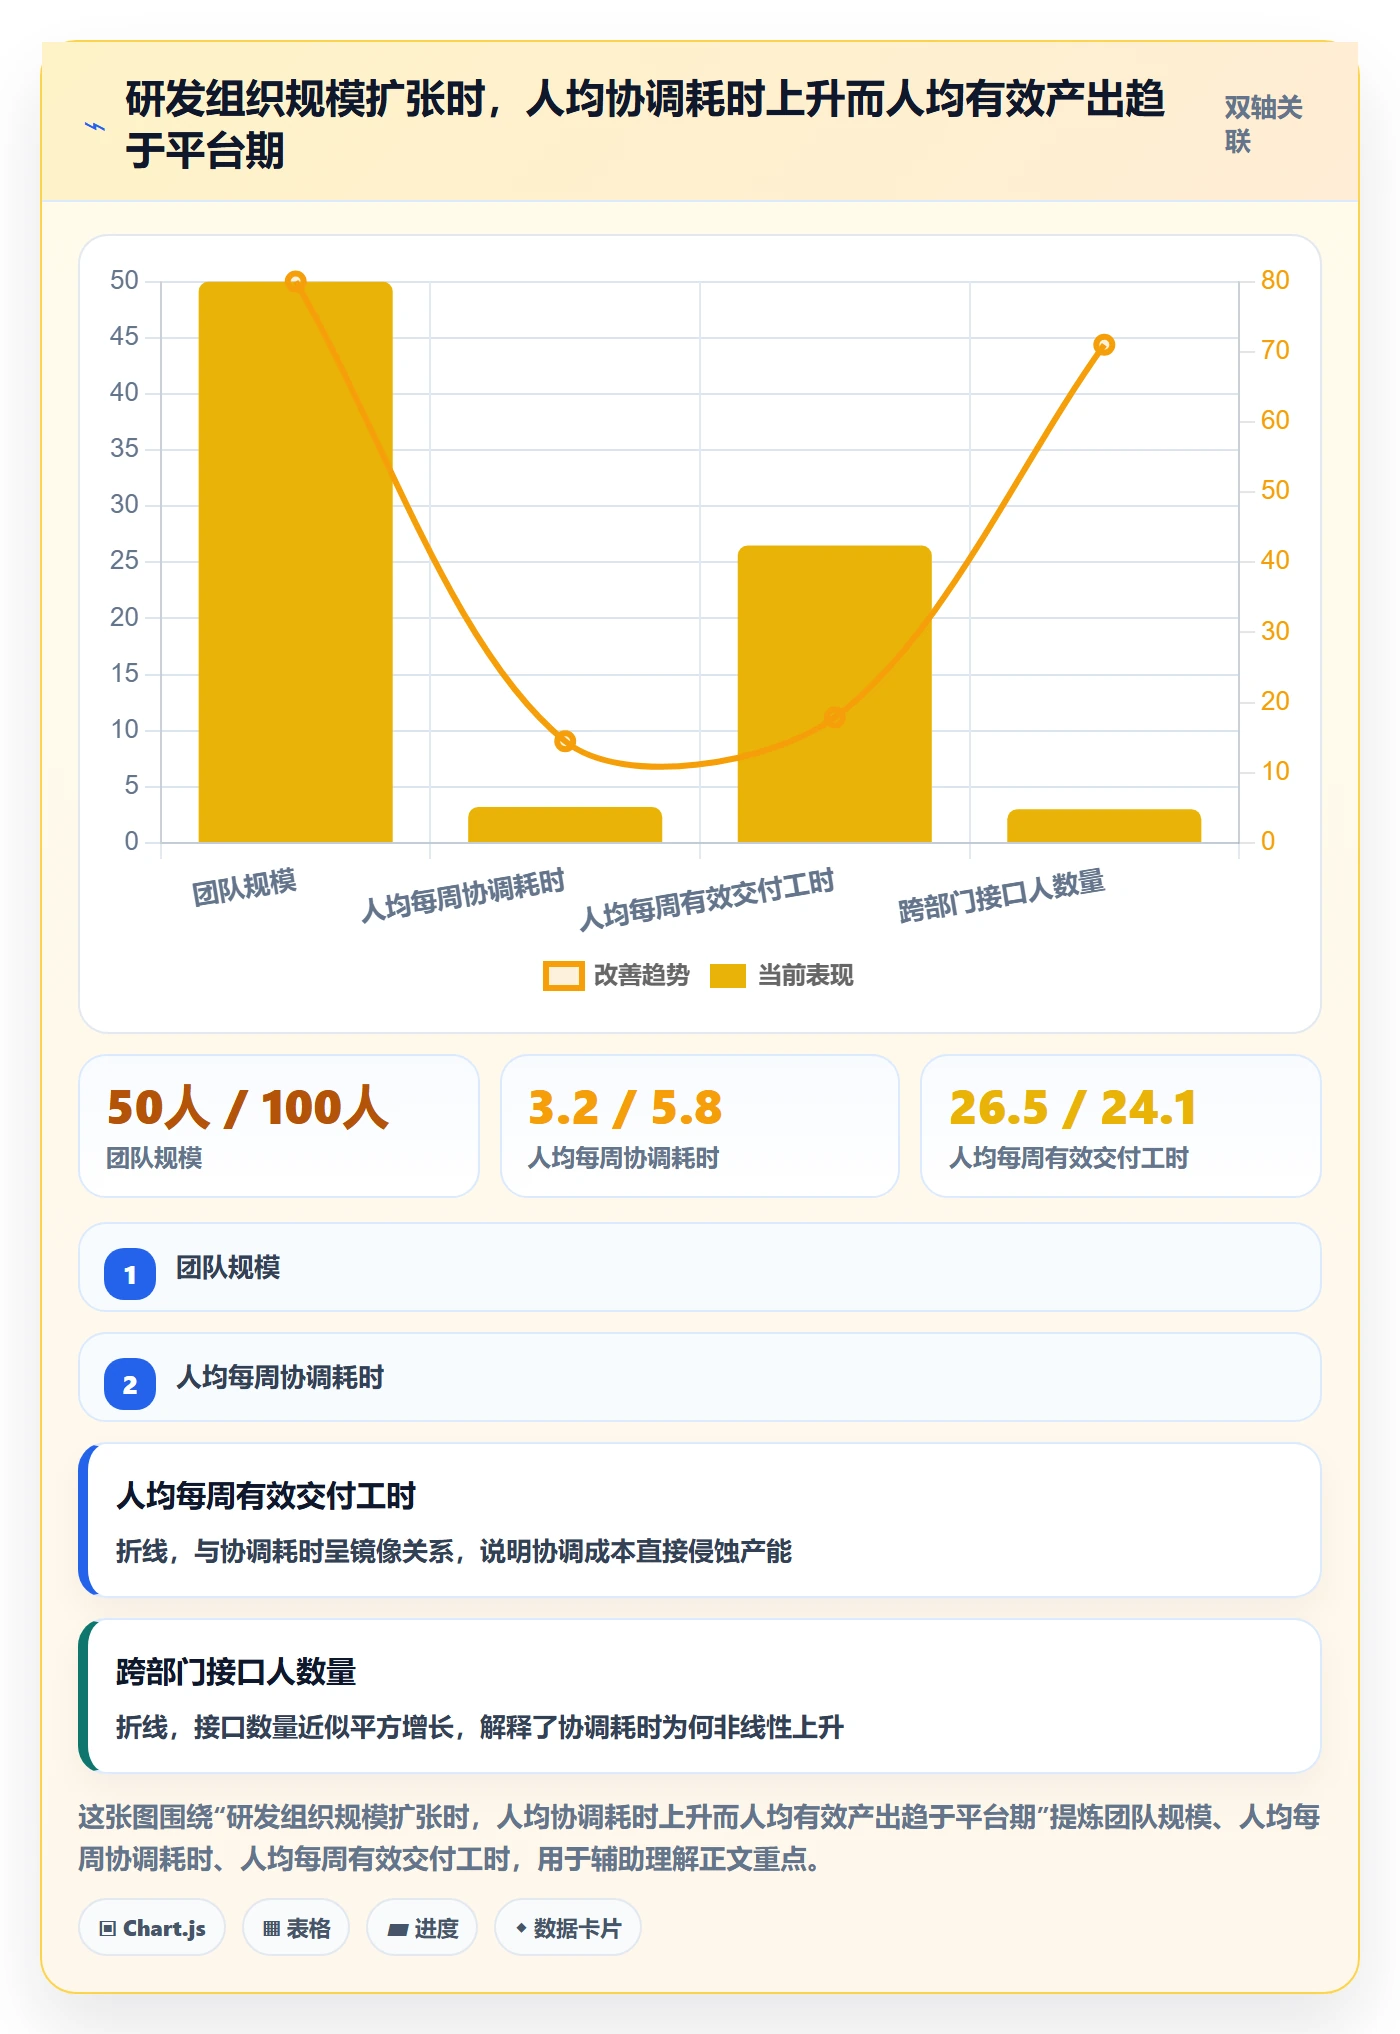The width and height of the screenshot is (1400, 2034).
Task: Click the 表格 tag label
Action: pyautogui.click(x=308, y=1929)
